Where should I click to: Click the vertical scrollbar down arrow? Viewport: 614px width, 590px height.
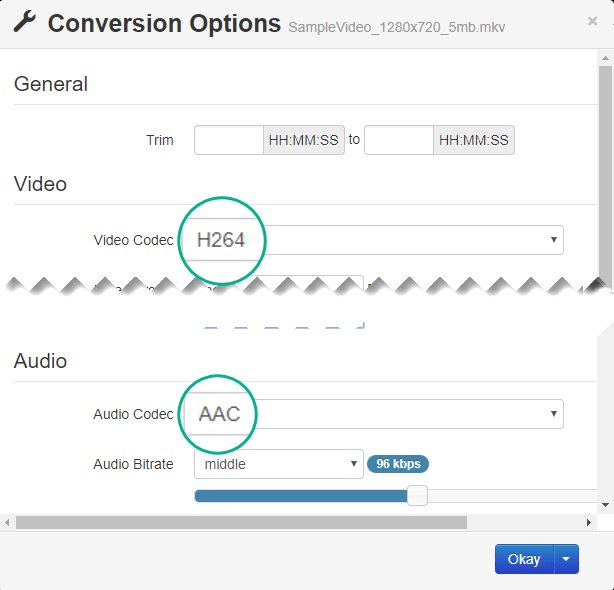(x=605, y=504)
